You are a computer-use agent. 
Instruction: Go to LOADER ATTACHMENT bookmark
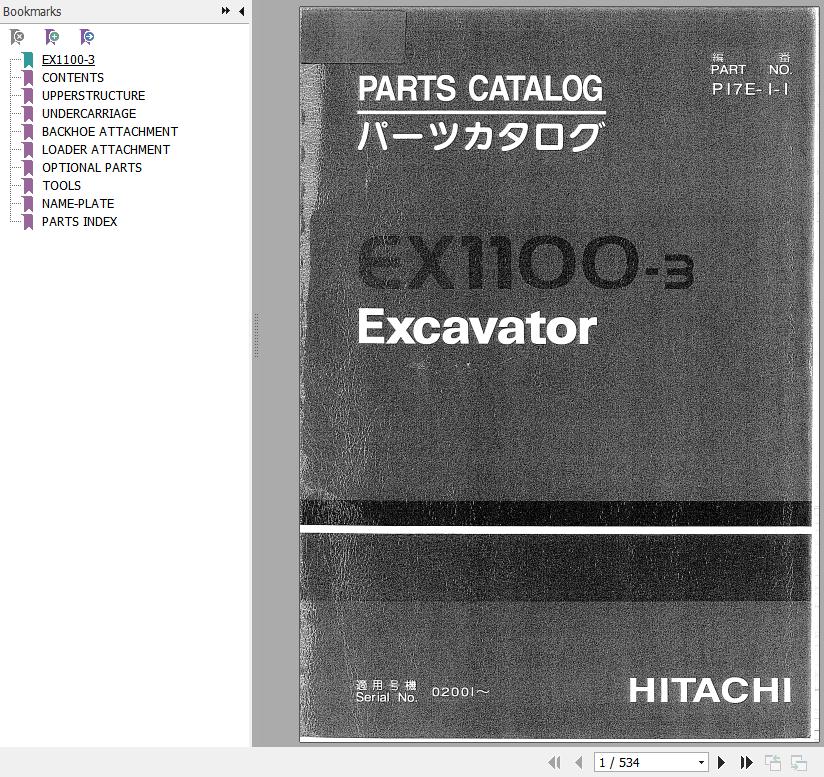point(106,150)
